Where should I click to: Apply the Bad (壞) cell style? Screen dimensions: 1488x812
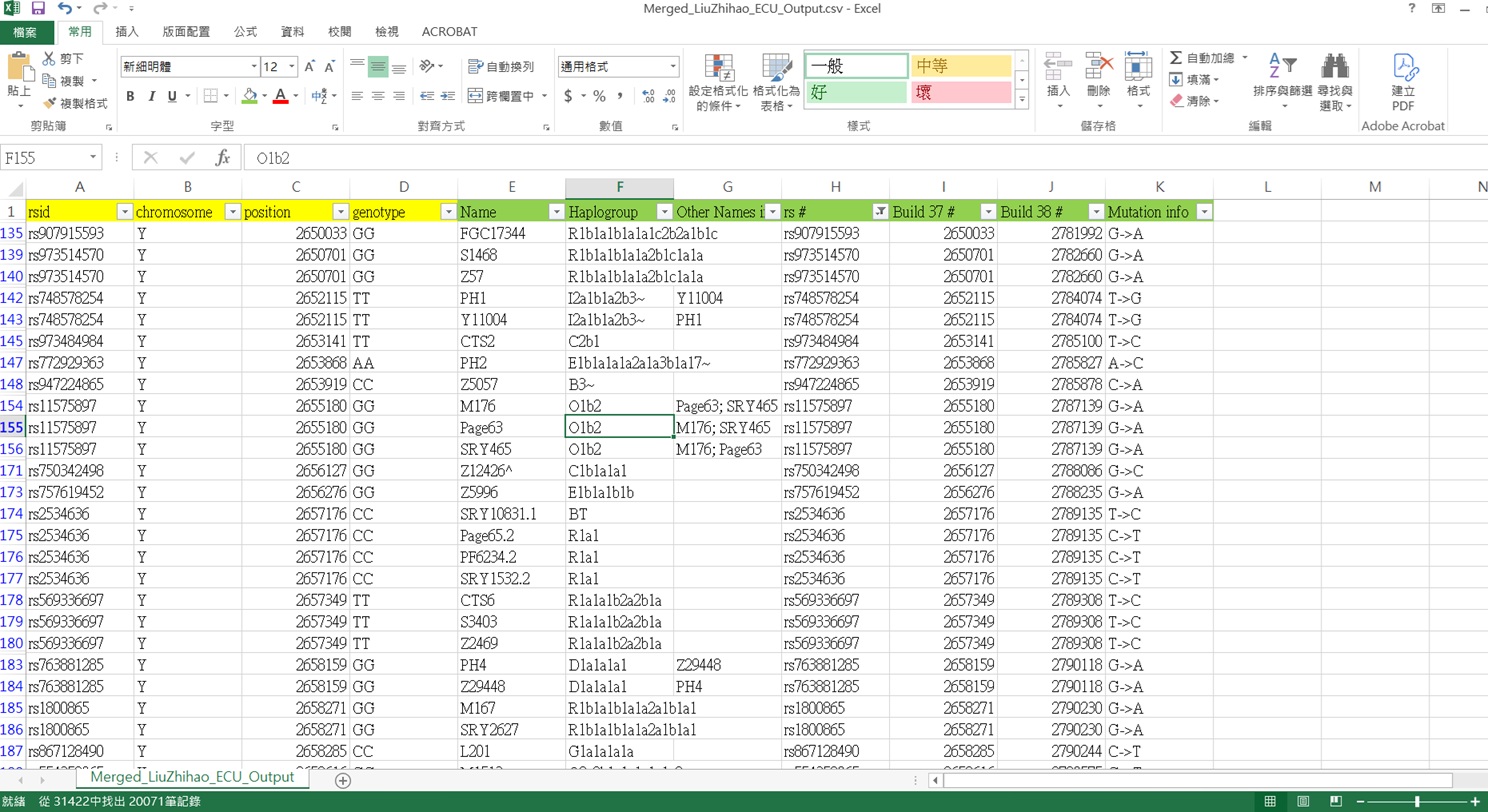[x=961, y=92]
